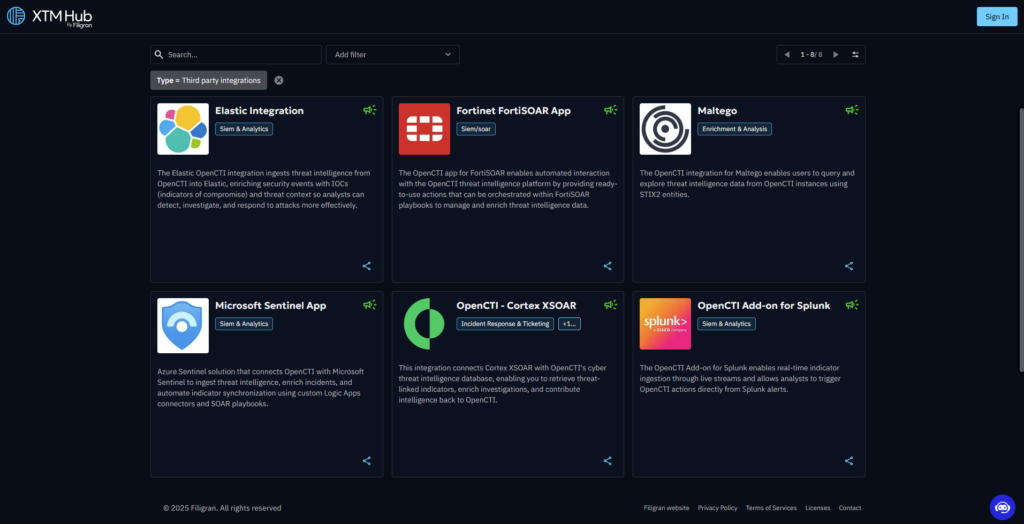
Task: Open the chatbot assistant icon
Action: tap(1001, 507)
